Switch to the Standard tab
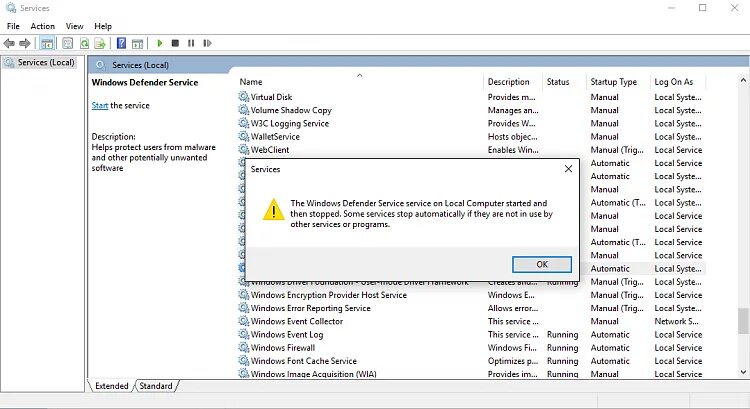 coord(156,386)
